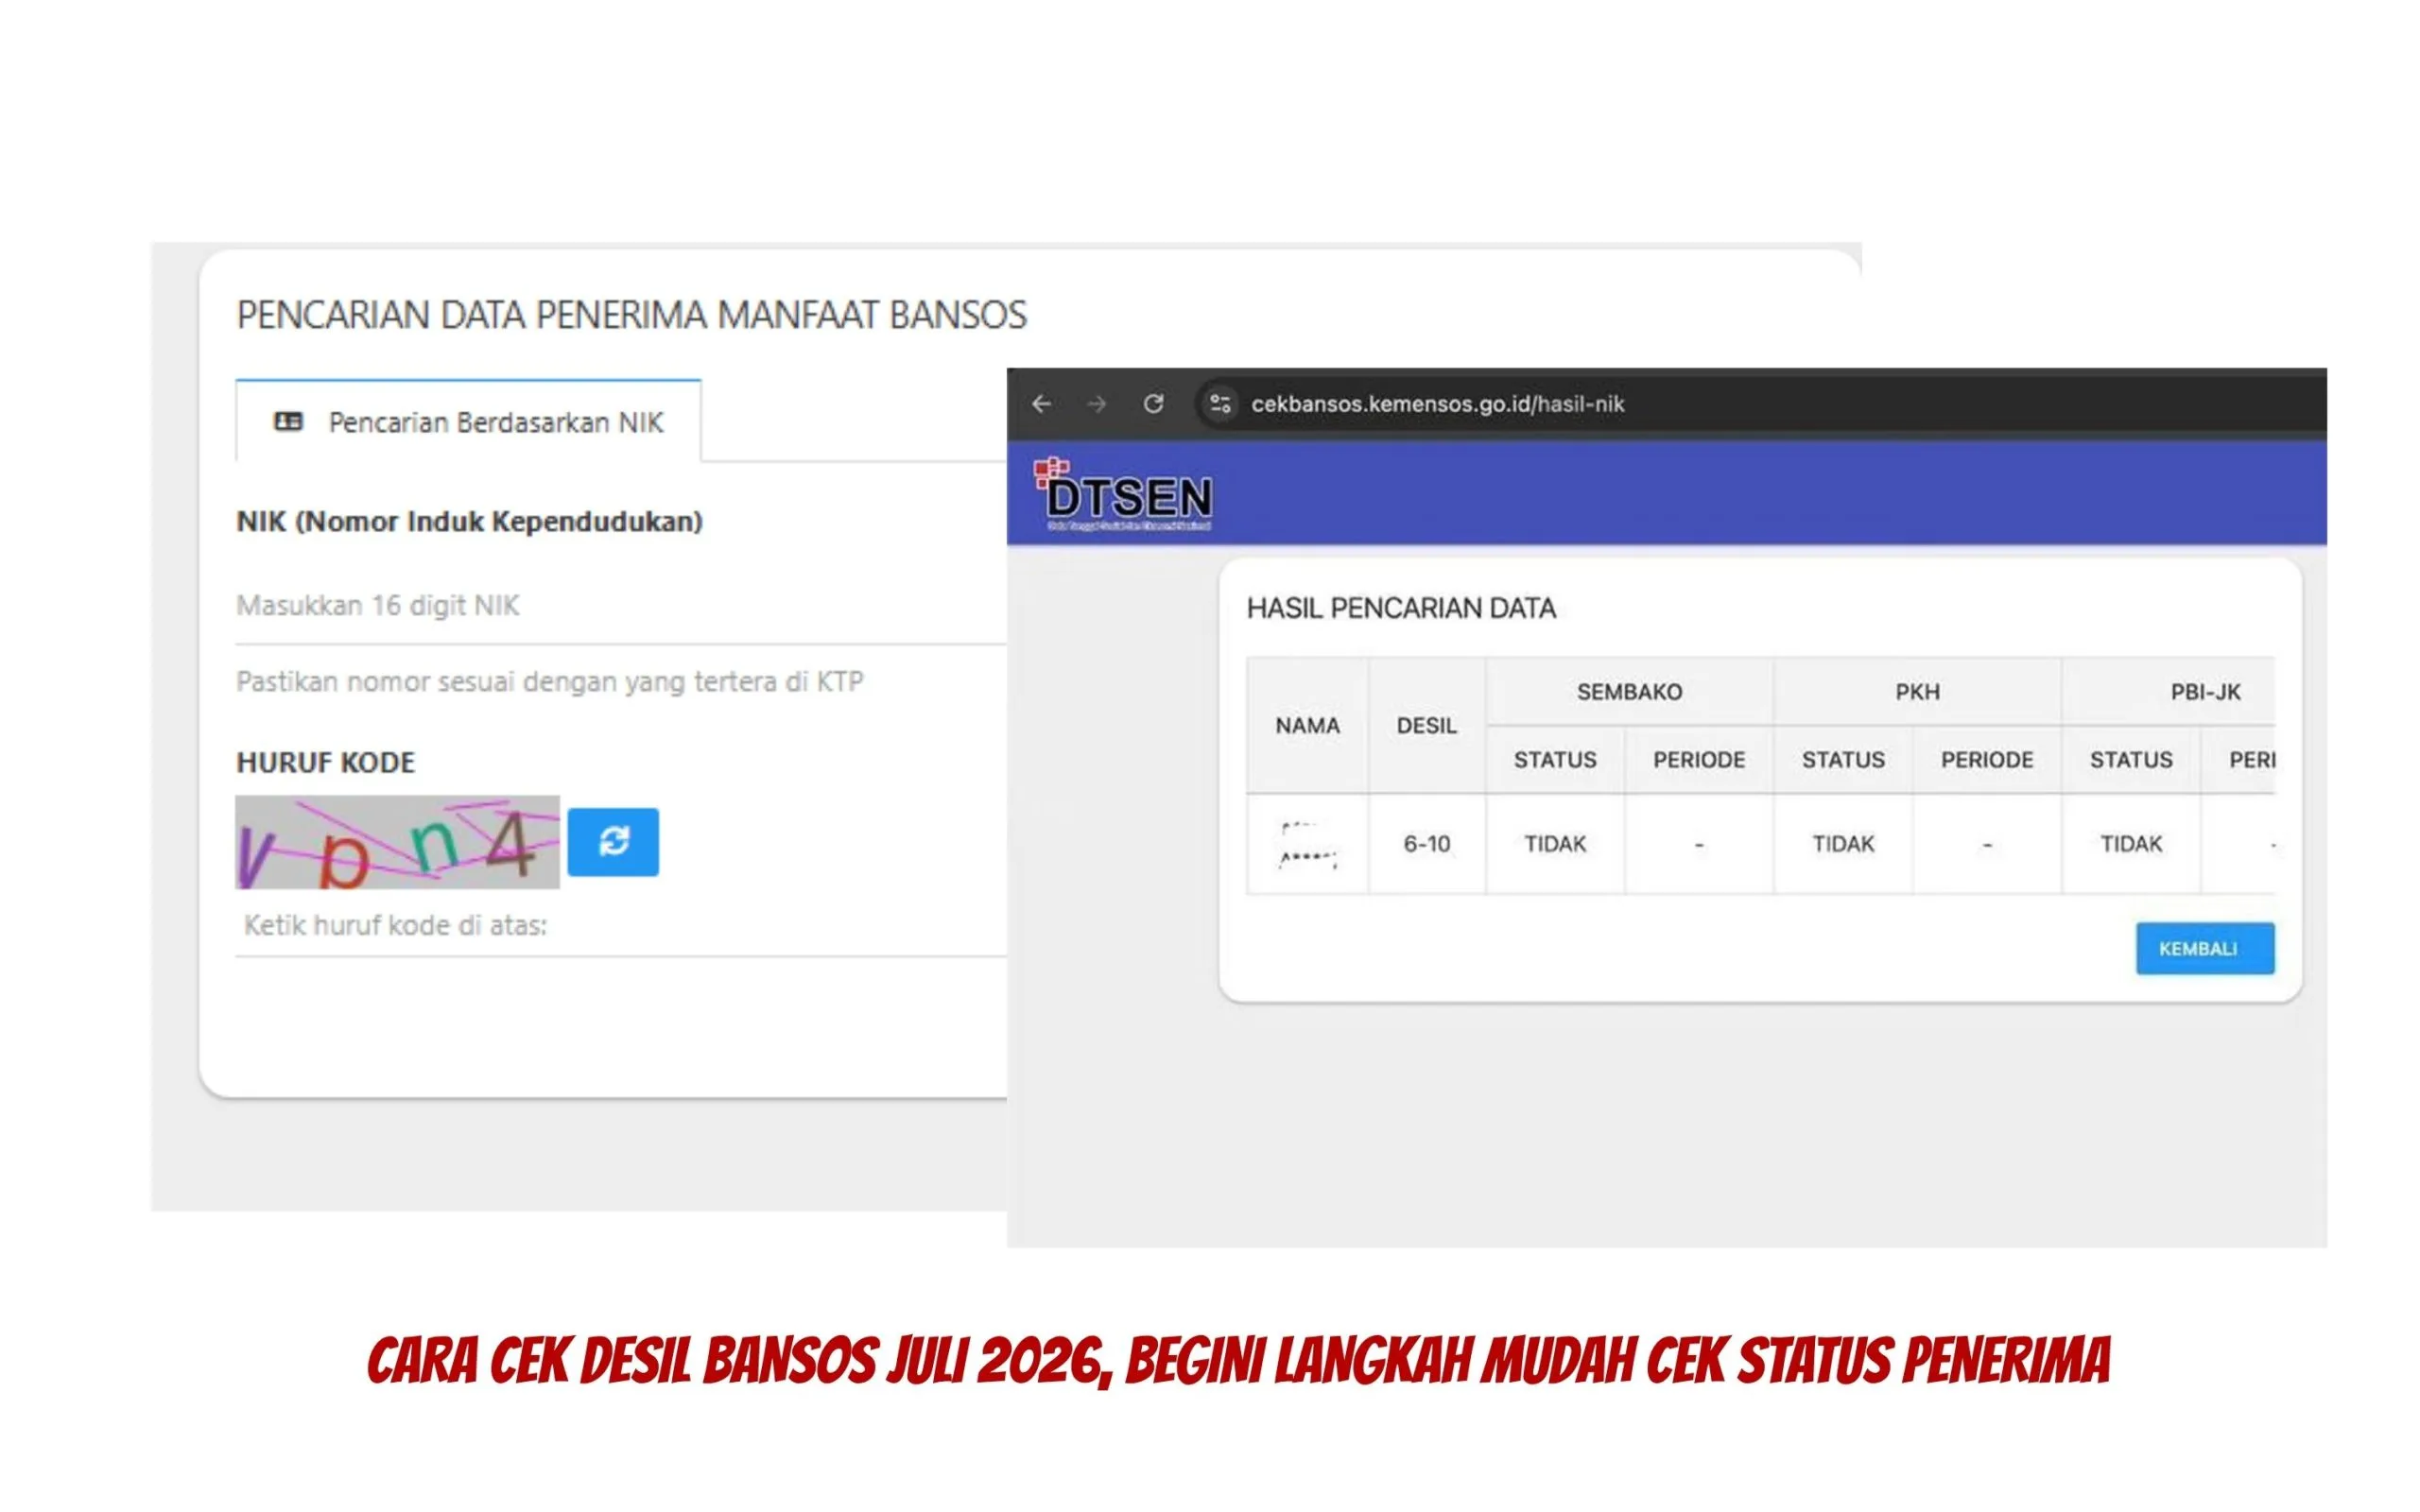
Task: Click the captcha image vbn4
Action: pyautogui.click(x=397, y=842)
